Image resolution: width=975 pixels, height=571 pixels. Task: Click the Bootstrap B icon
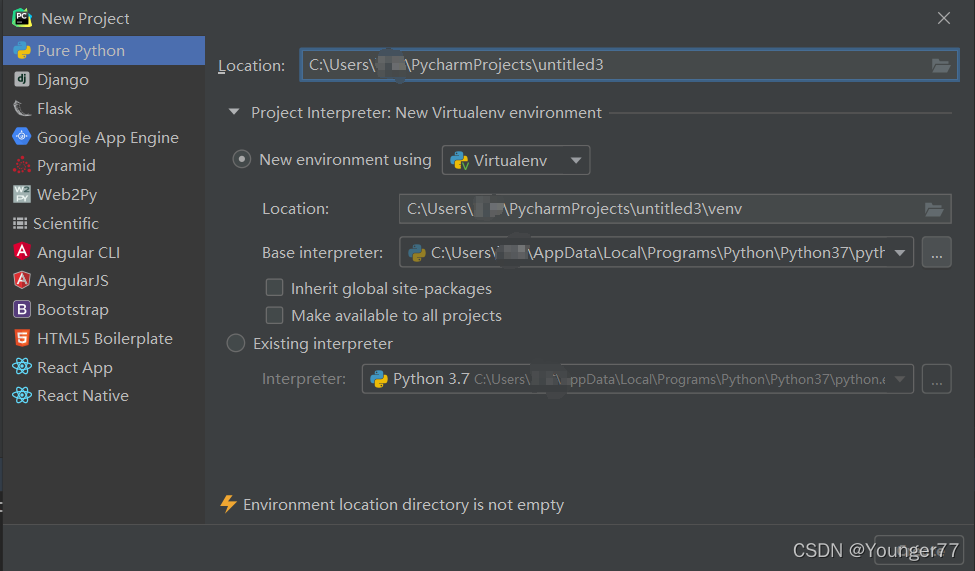[x=22, y=309]
